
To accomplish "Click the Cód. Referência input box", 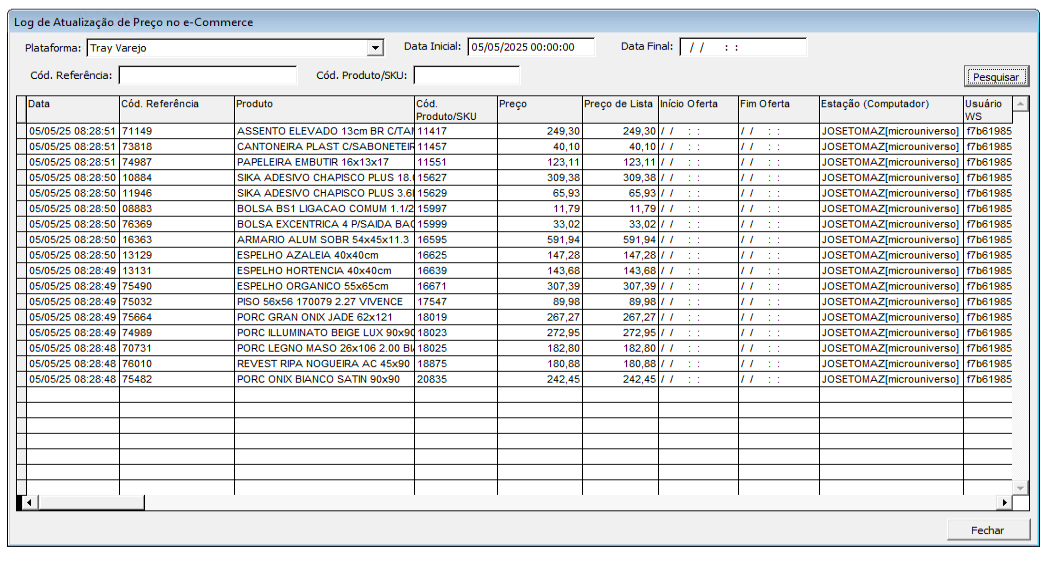I will click(x=208, y=75).
